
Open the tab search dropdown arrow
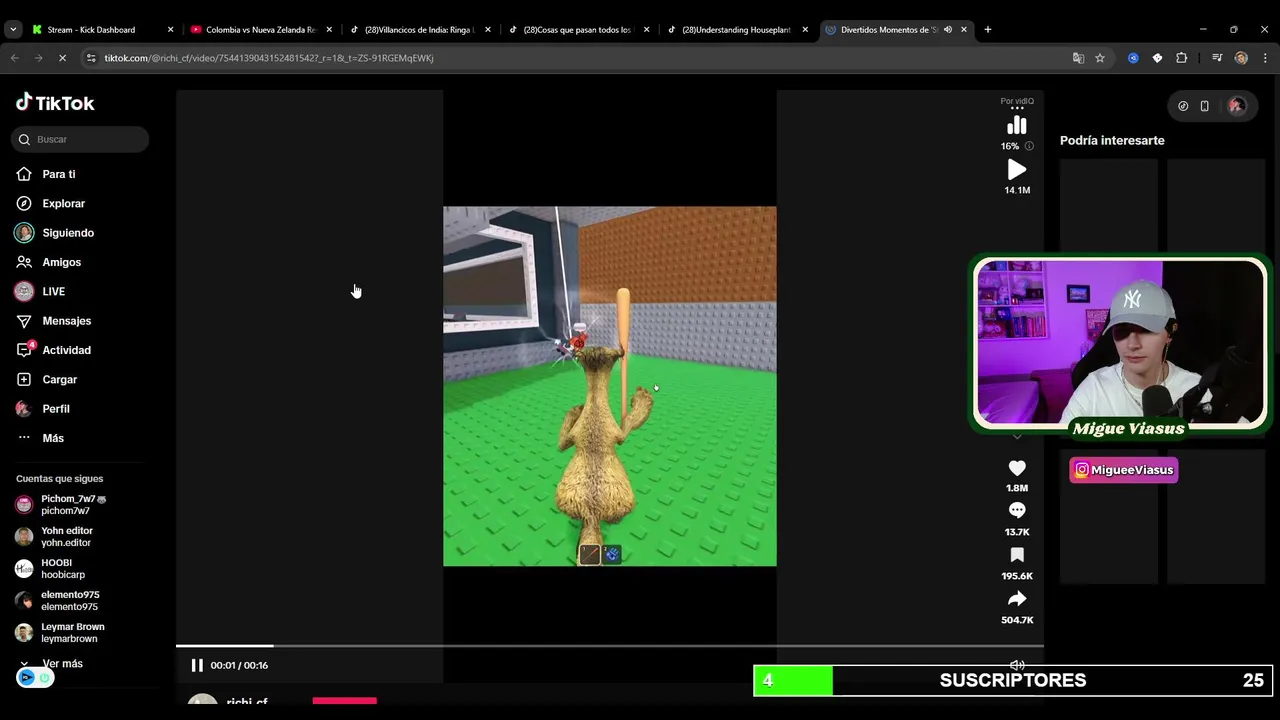(x=13, y=30)
